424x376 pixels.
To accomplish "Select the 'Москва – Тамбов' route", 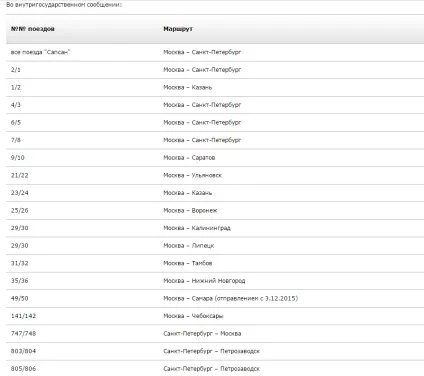I will 188,263.
